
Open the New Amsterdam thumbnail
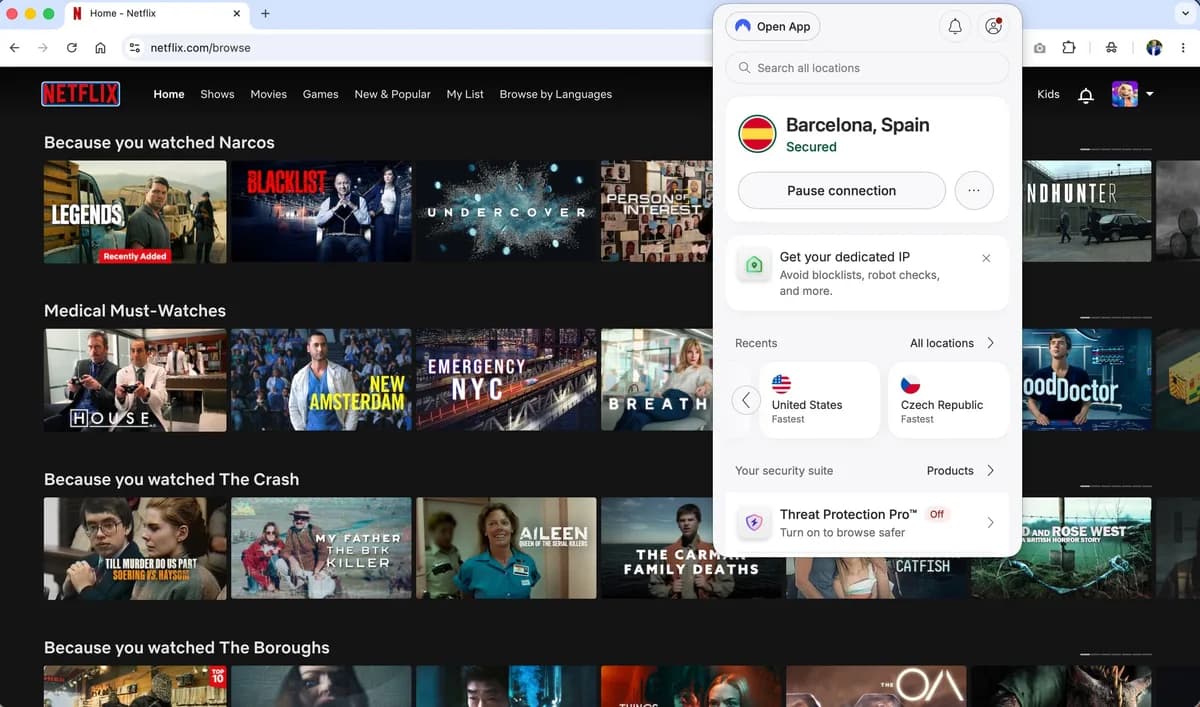(x=321, y=380)
